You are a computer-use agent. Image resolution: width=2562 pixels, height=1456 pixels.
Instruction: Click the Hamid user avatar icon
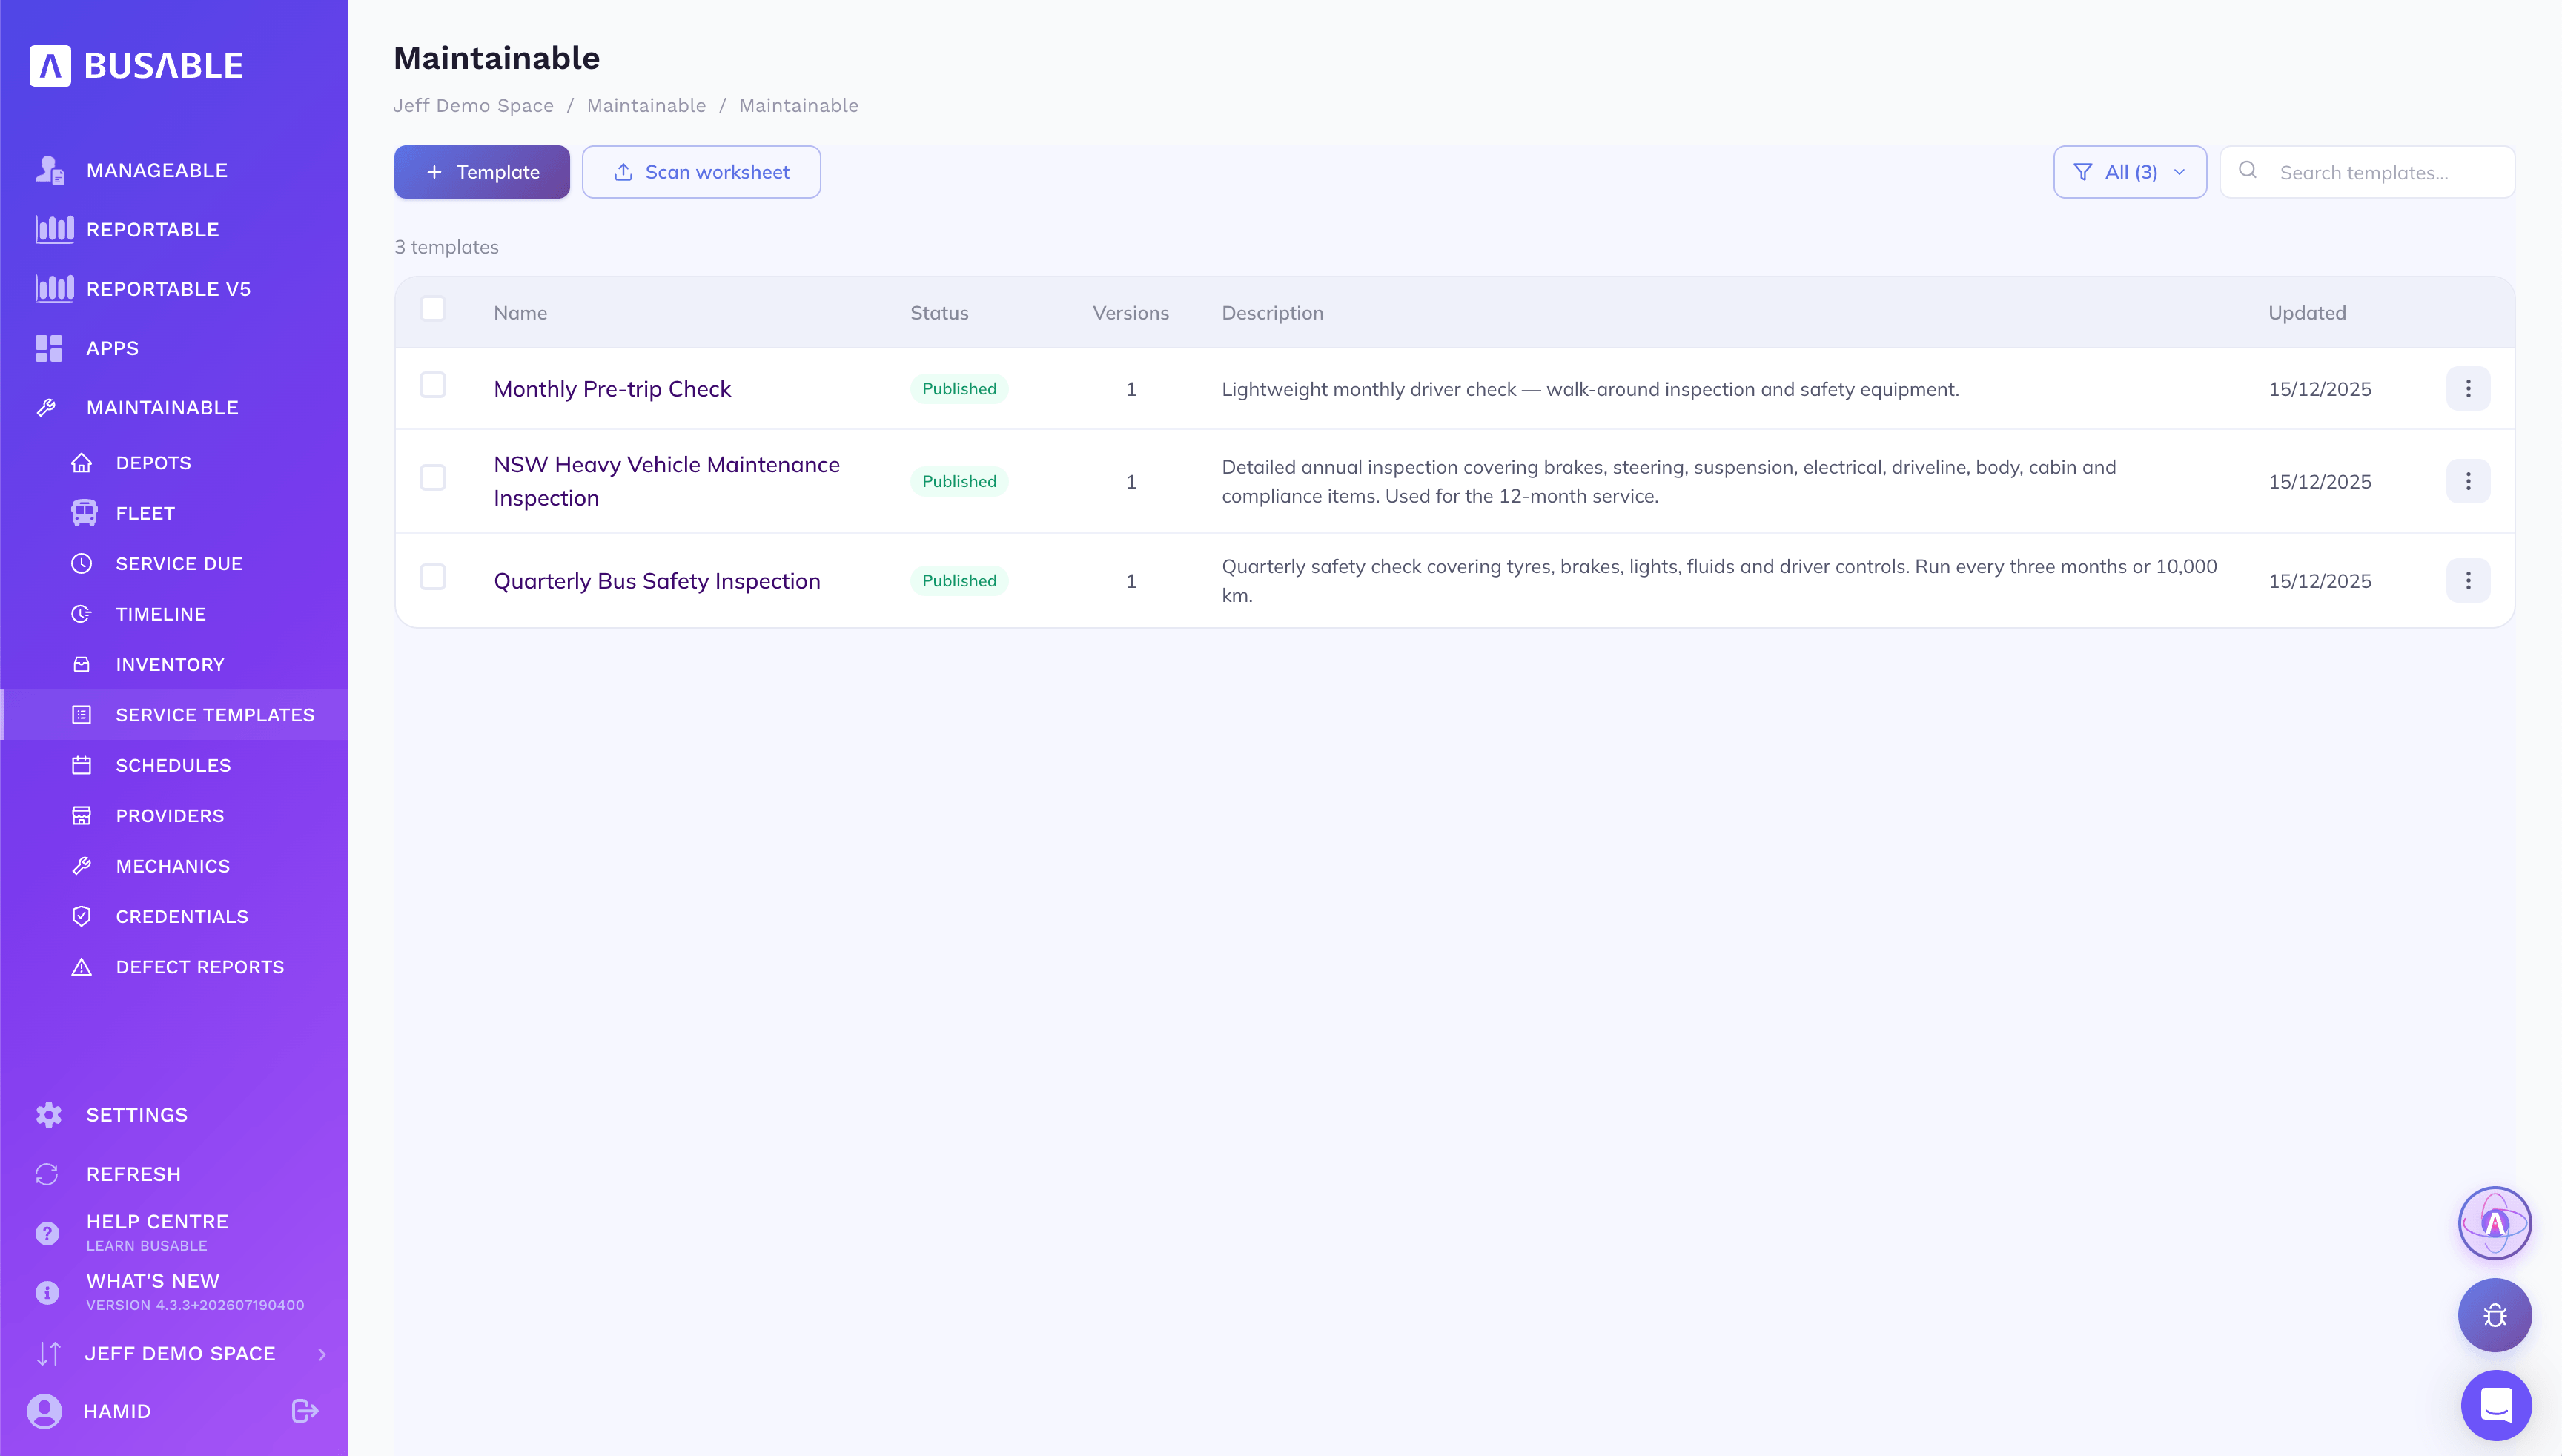[x=44, y=1411]
